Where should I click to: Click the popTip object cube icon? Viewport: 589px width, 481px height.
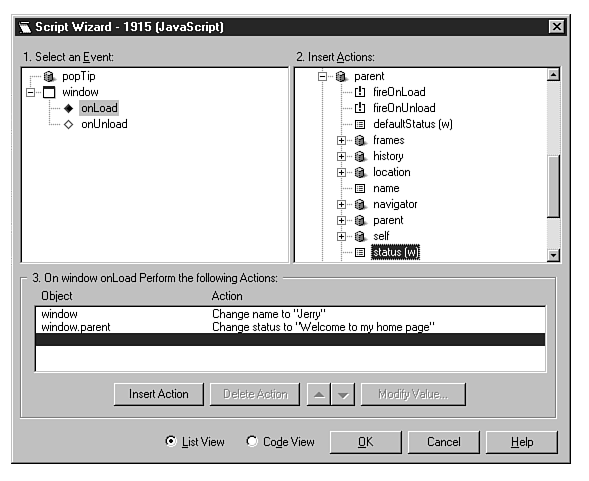[48, 76]
